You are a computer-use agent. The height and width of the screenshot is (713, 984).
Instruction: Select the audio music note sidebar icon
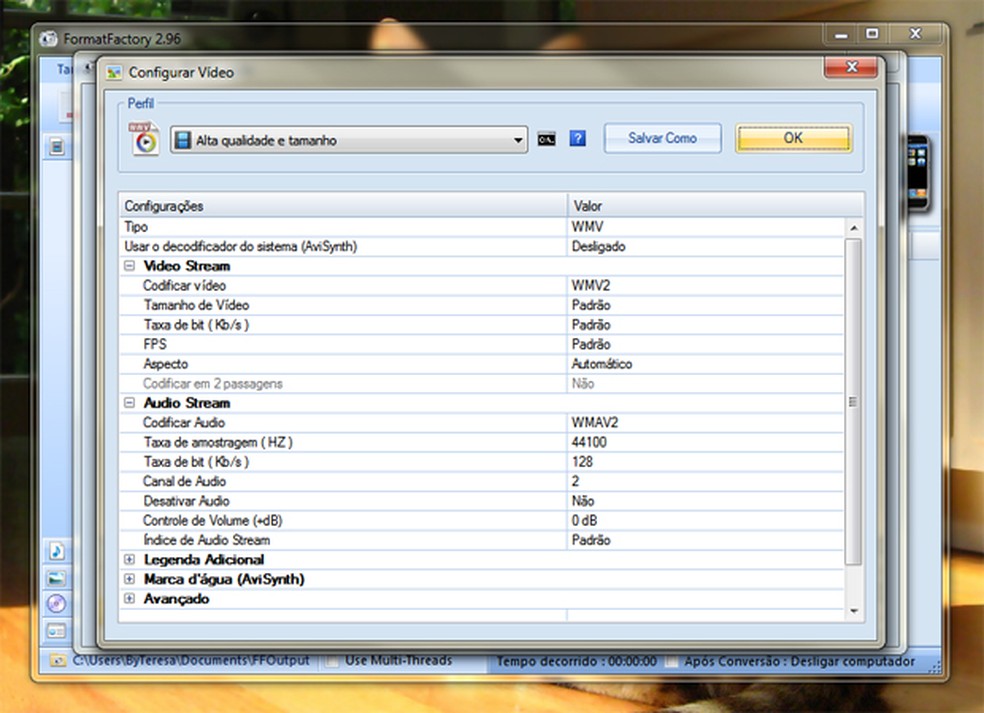pos(56,551)
